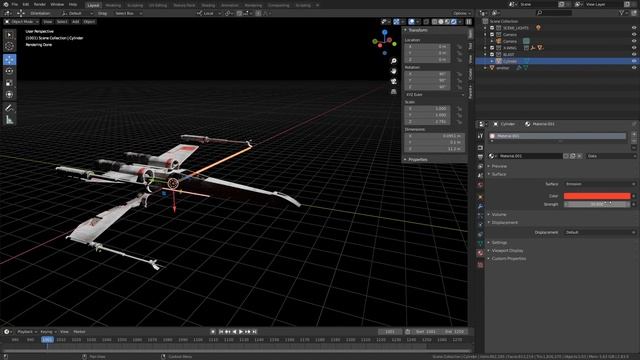Open the timeline Keying menu
Viewport: 640px width, 360px height.
pyautogui.click(x=48, y=332)
